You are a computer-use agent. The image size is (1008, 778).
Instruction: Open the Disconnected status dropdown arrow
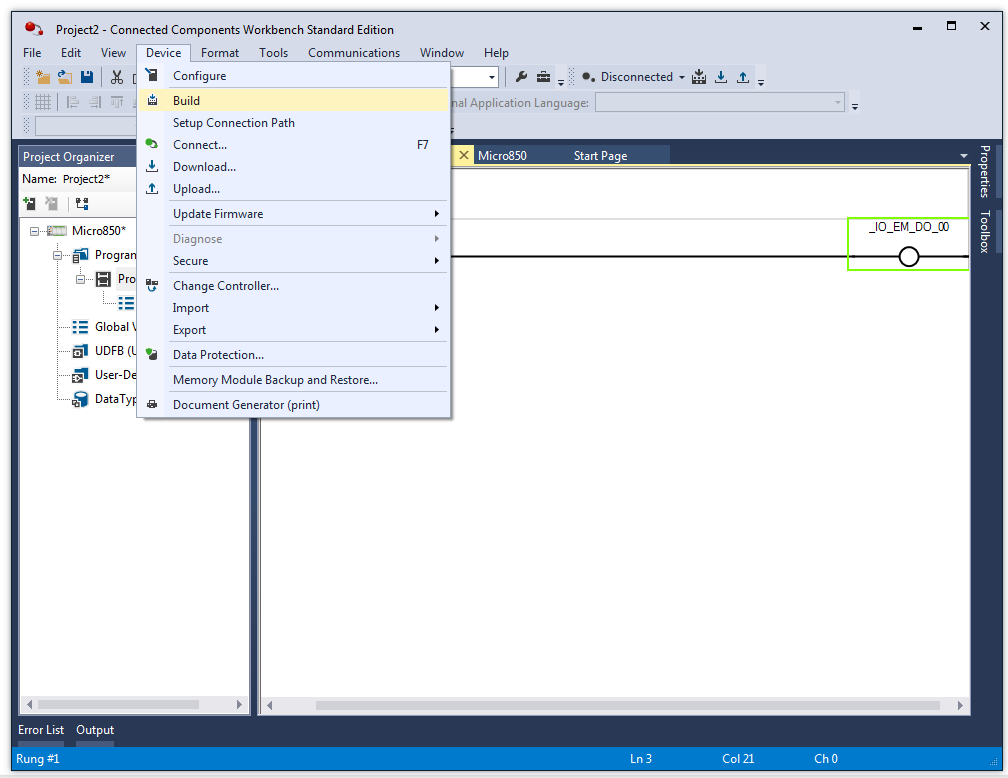(x=682, y=77)
